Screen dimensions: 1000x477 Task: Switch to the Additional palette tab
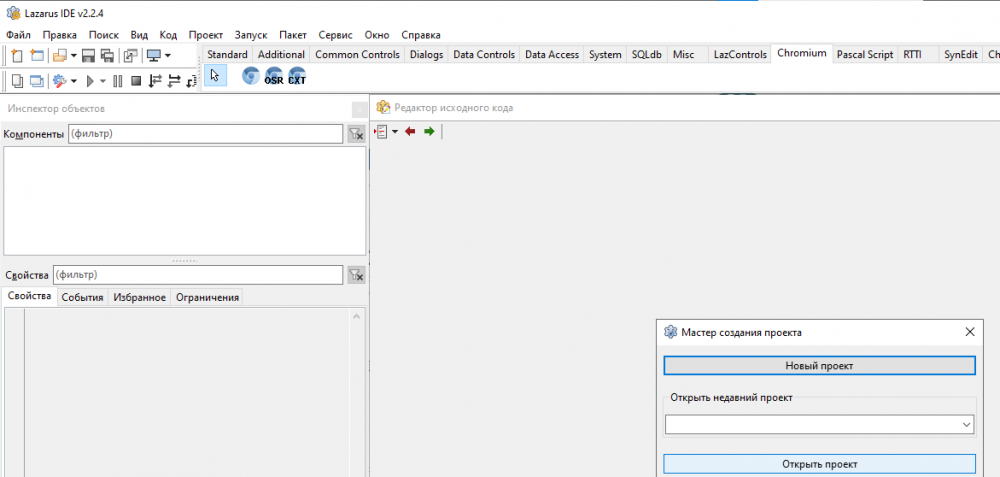click(x=281, y=55)
